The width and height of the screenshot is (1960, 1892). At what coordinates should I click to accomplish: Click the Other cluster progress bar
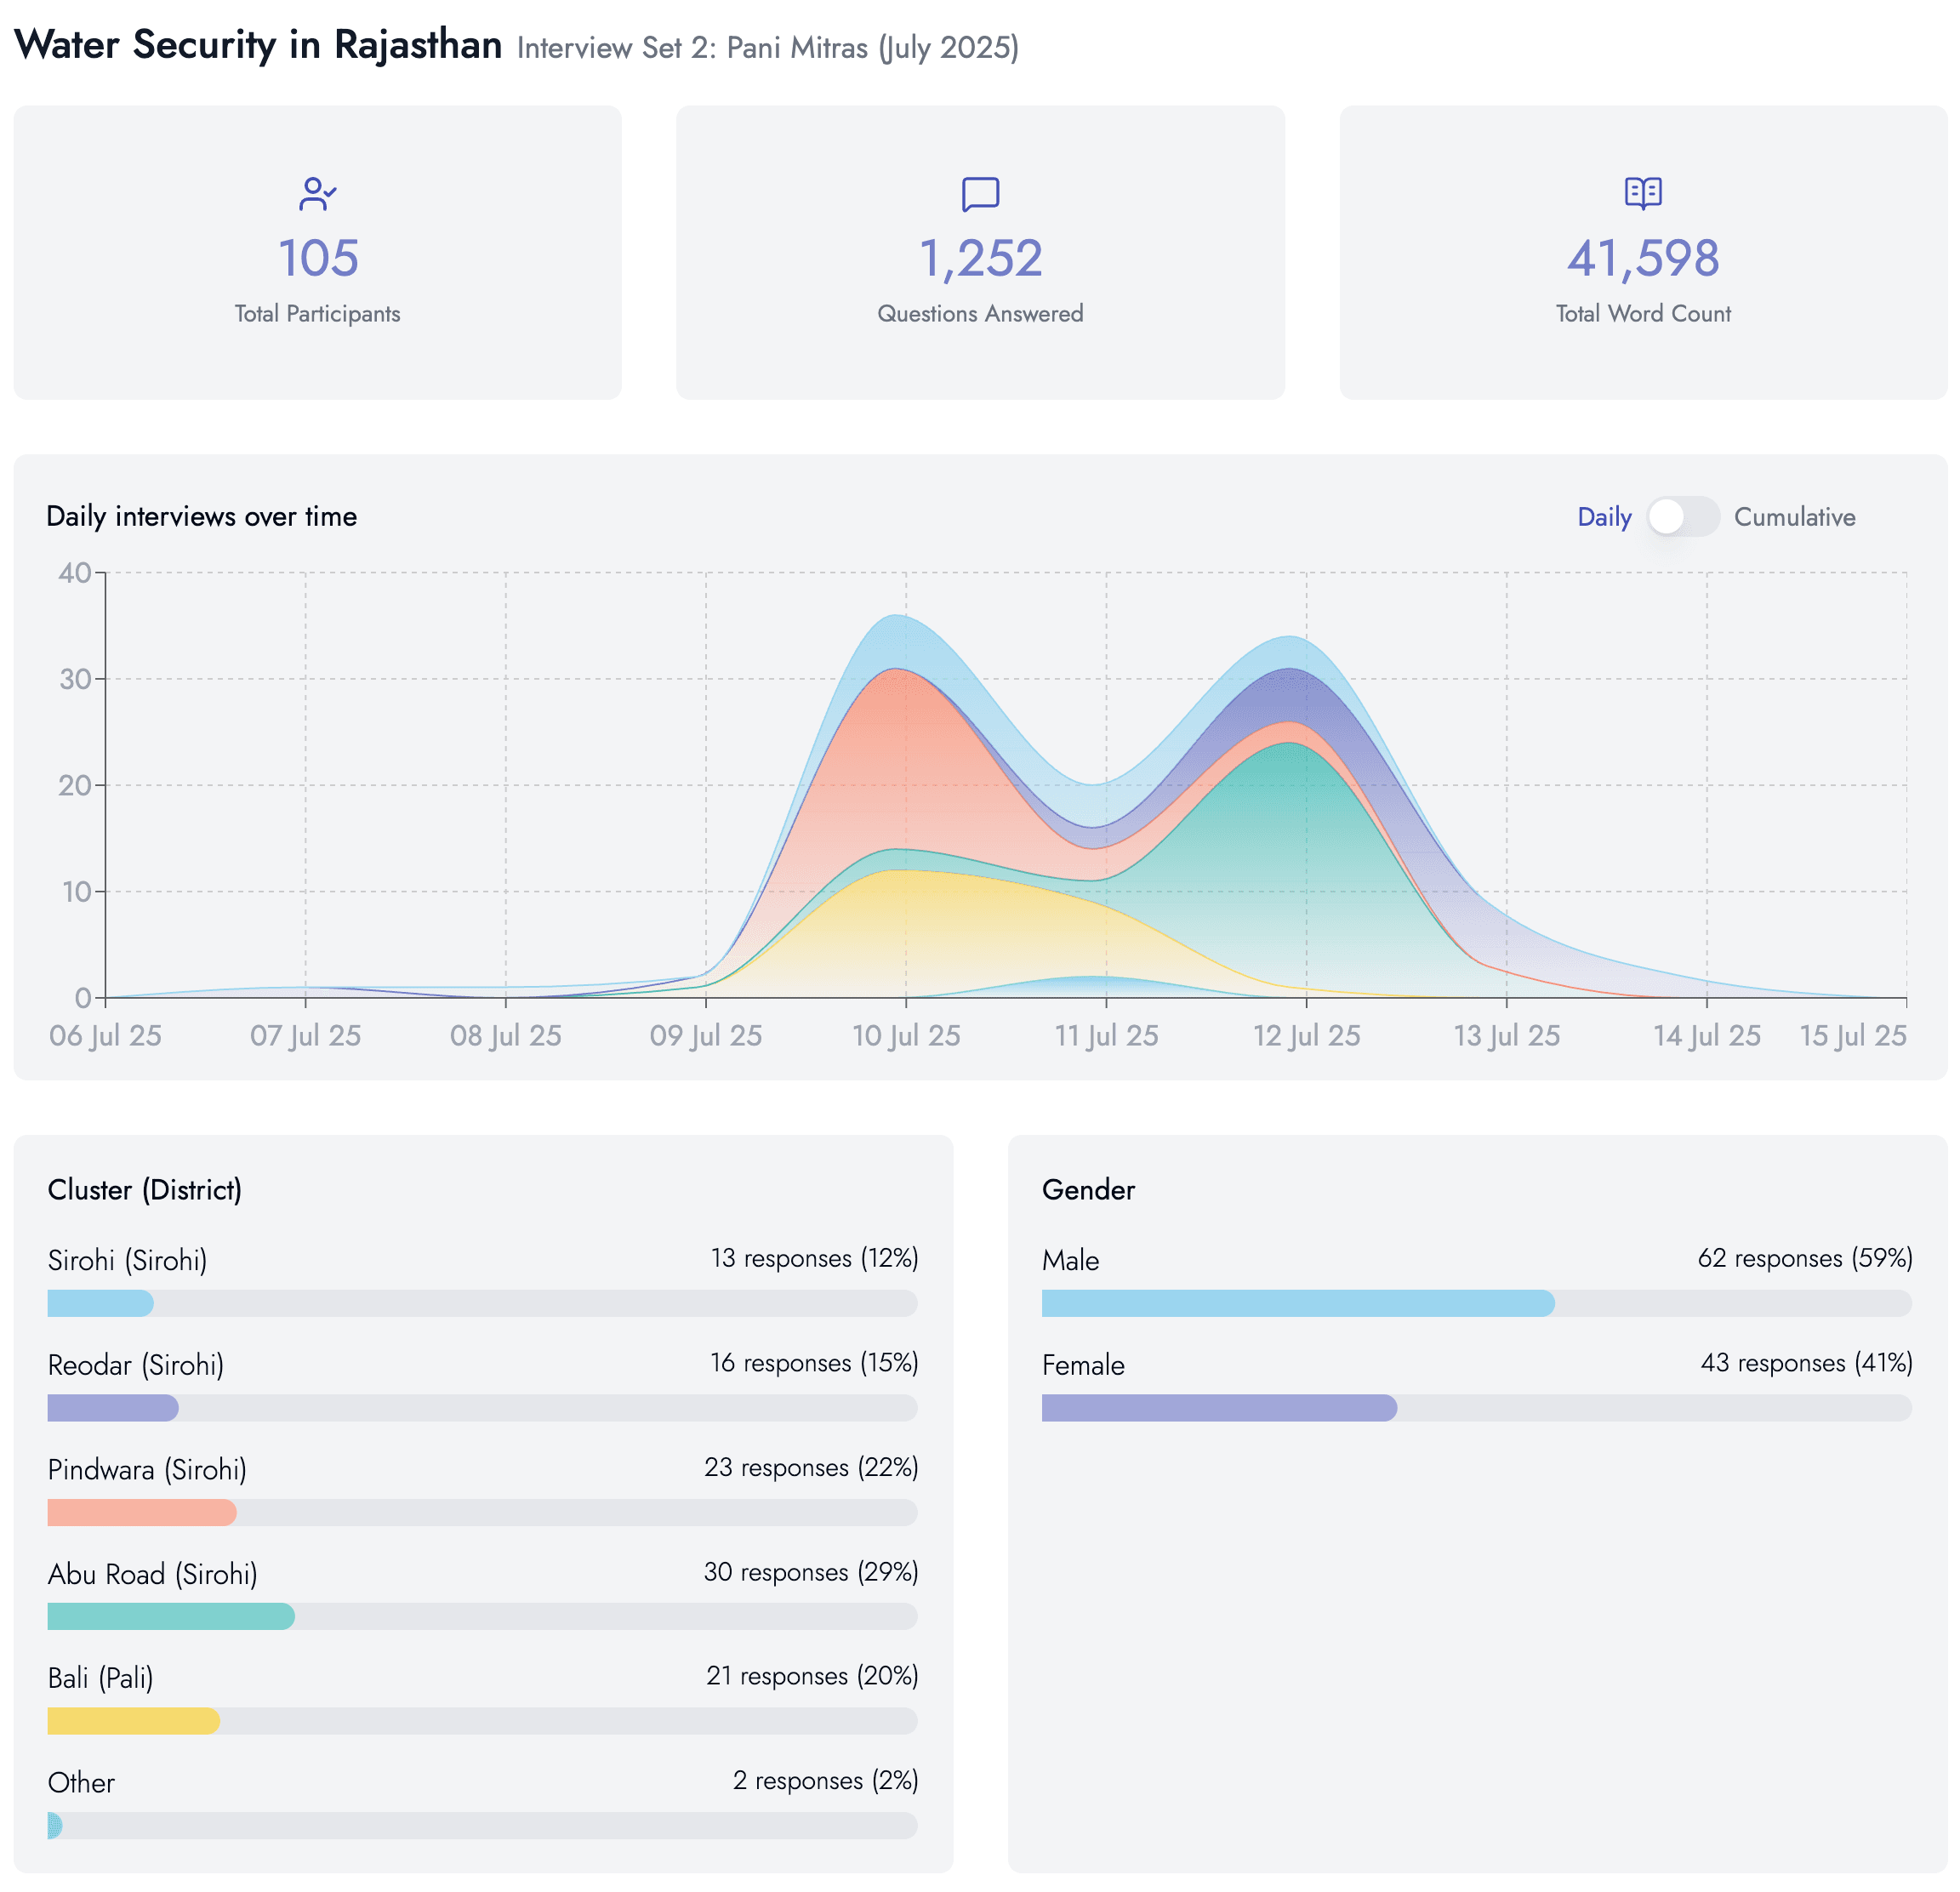482,1825
